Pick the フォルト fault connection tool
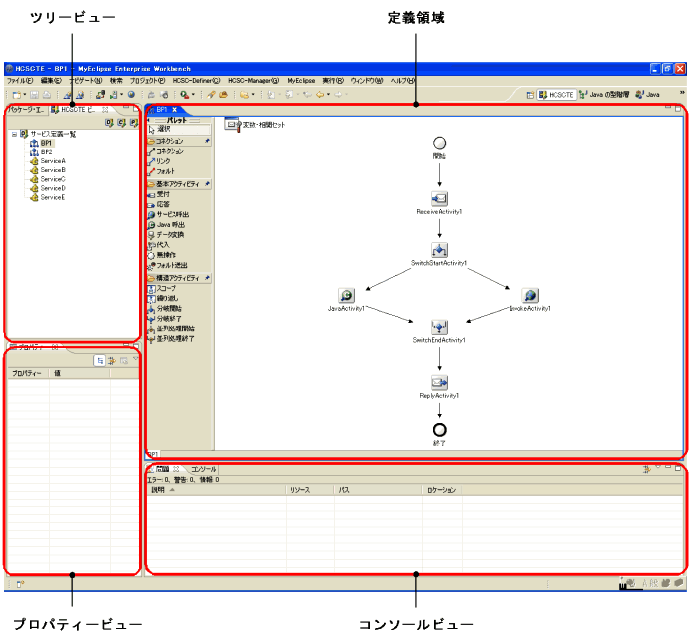Screen dimensions: 690x643 (x=161, y=171)
